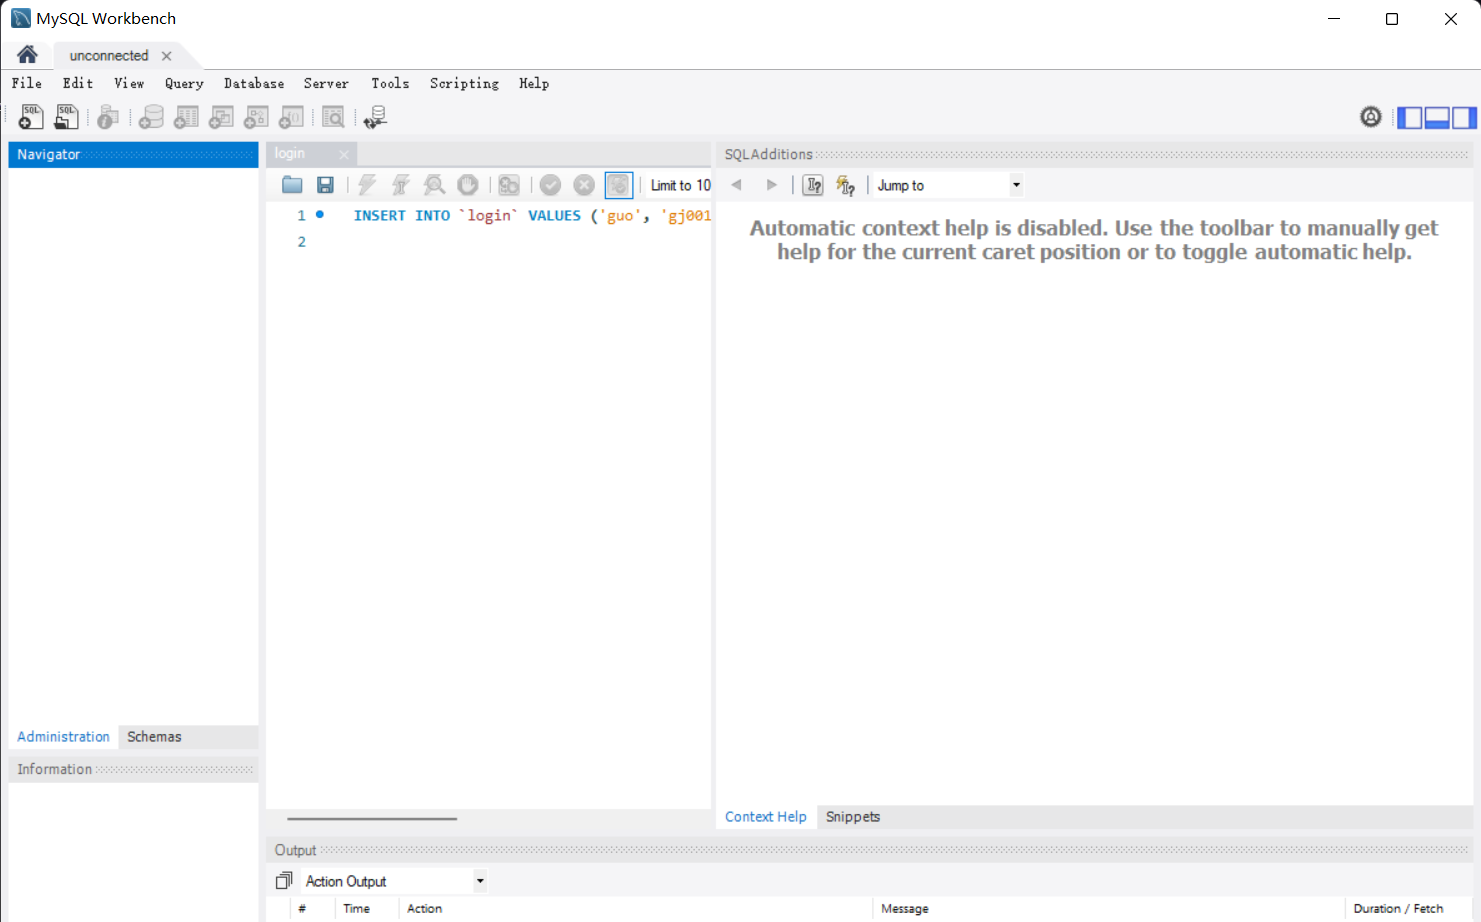Toggle continue-on-error execution icon

[x=509, y=185]
